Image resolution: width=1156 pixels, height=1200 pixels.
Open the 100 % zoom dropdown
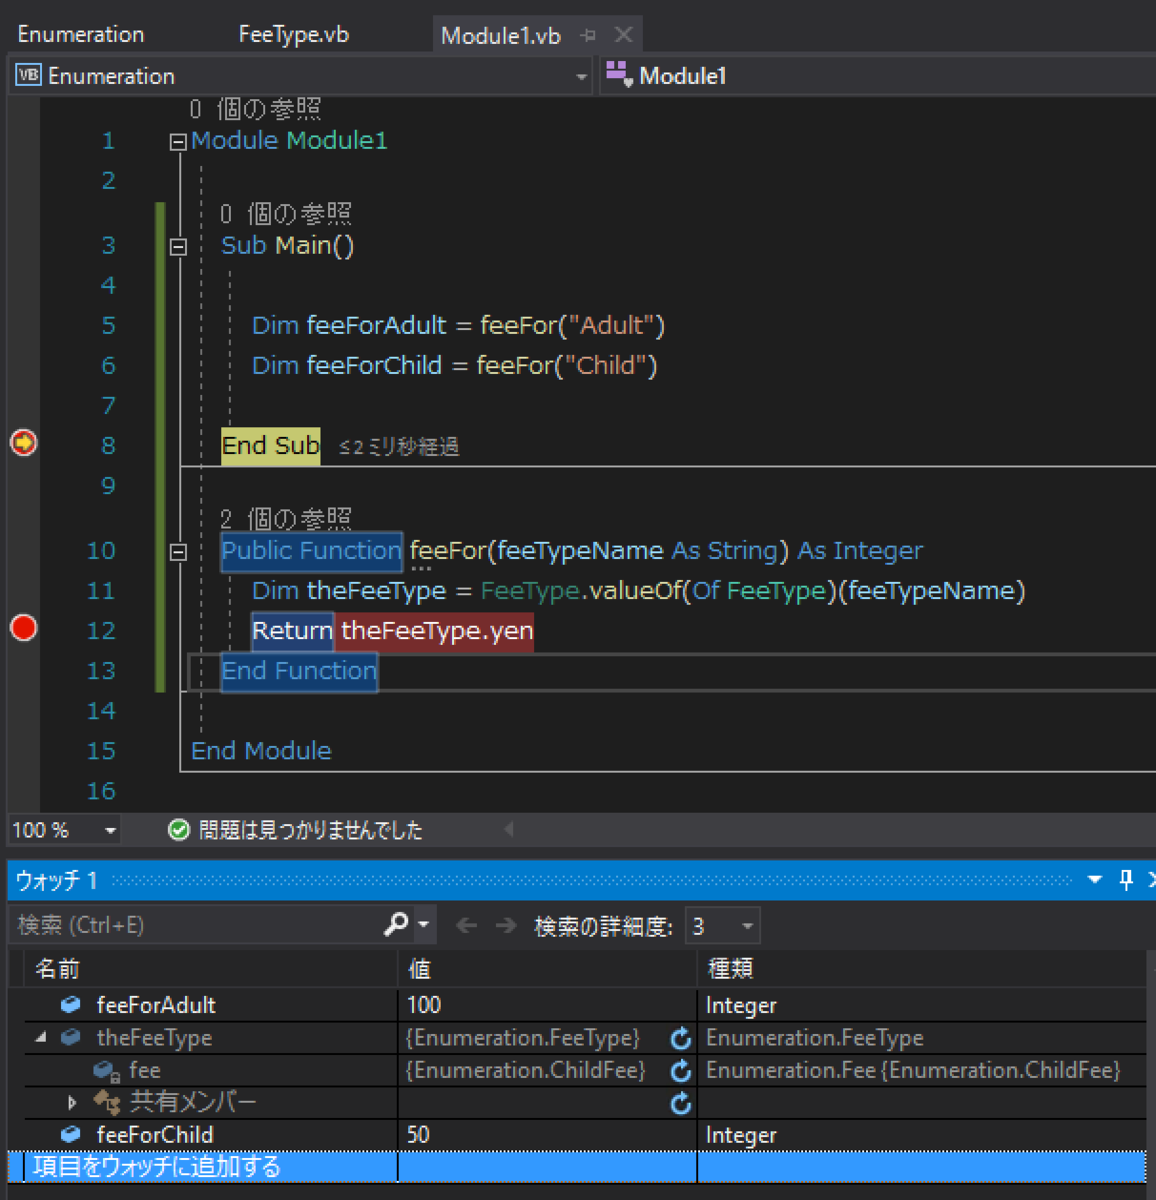(x=64, y=830)
